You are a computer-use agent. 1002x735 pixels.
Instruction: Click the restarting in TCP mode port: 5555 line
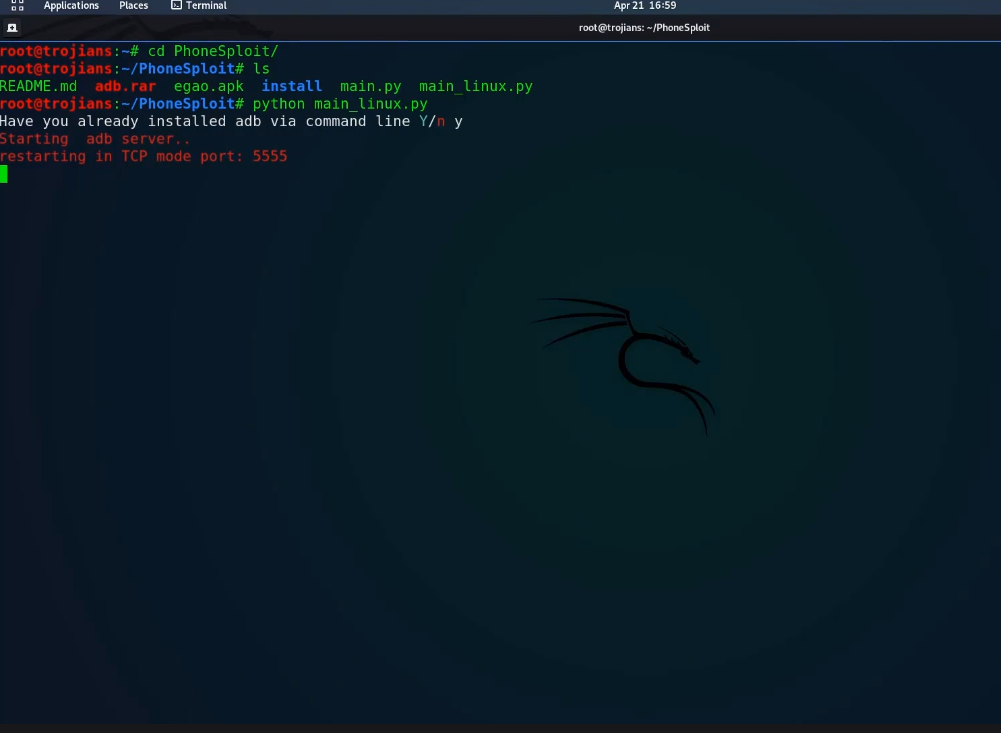[x=144, y=157]
